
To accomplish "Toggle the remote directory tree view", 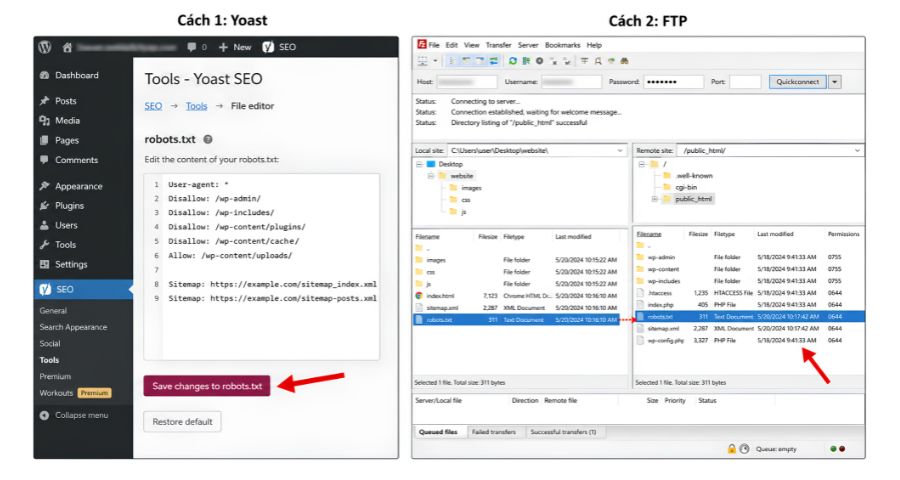I will [x=479, y=61].
